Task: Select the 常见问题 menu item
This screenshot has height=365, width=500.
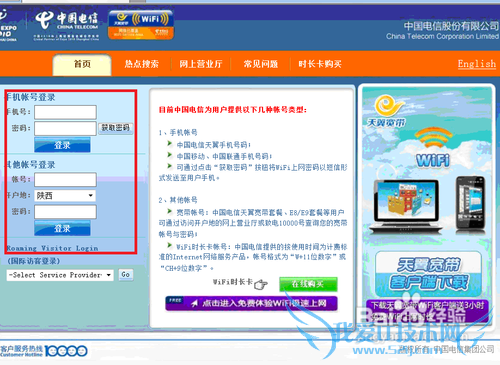Action: coord(261,64)
